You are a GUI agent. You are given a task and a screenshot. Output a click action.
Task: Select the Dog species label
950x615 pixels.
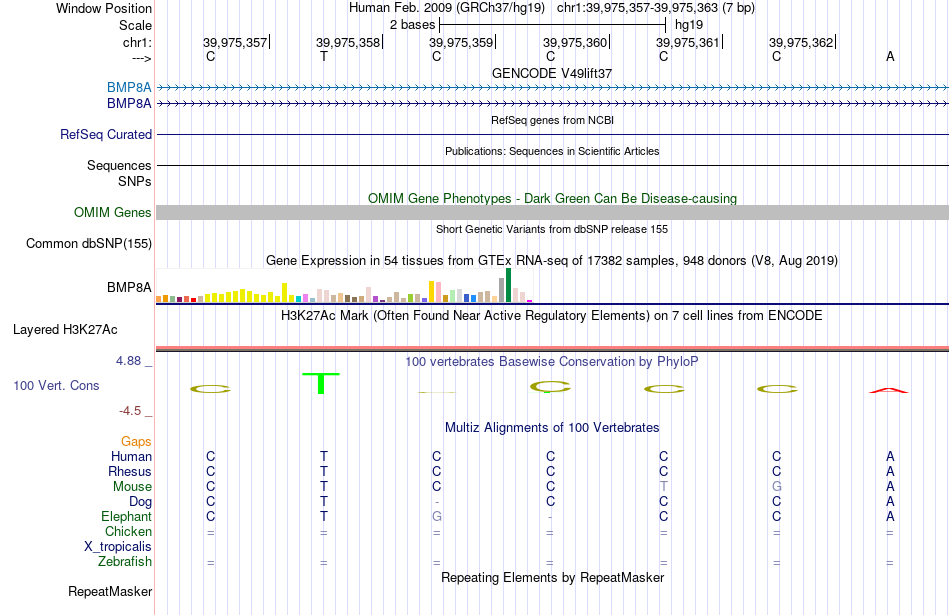point(141,502)
